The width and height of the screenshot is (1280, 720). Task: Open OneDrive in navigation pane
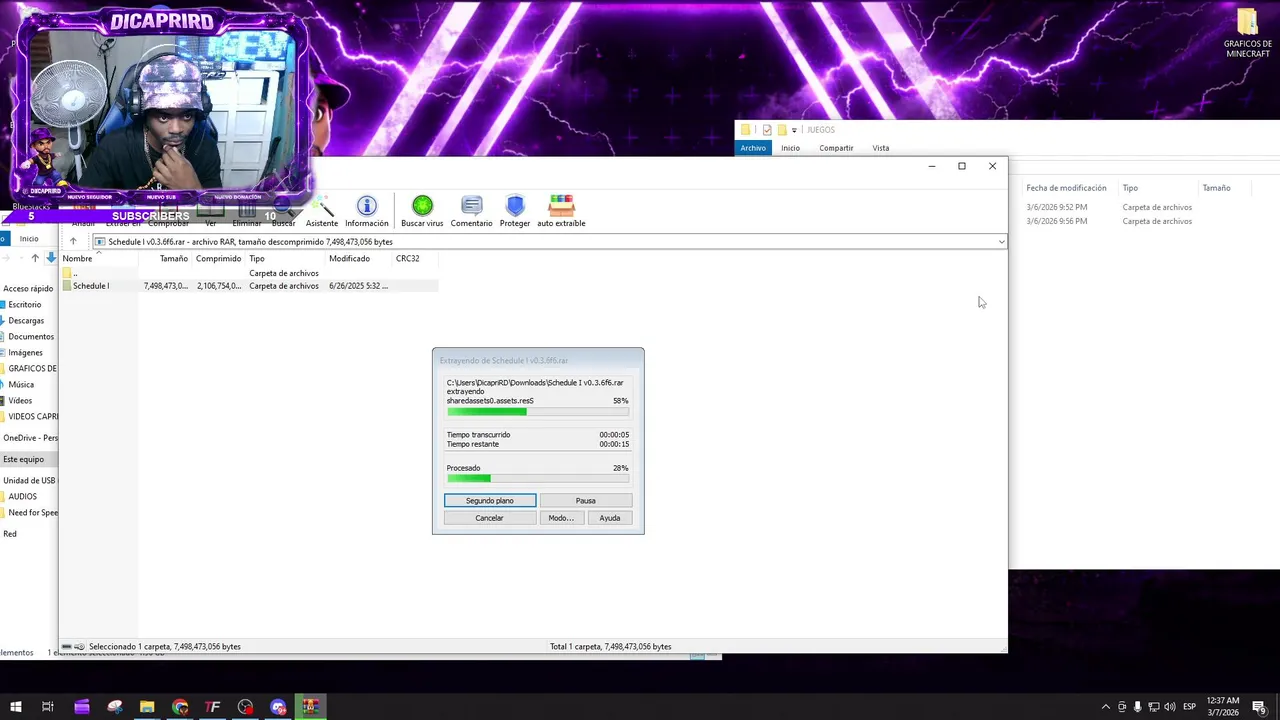coord(30,438)
